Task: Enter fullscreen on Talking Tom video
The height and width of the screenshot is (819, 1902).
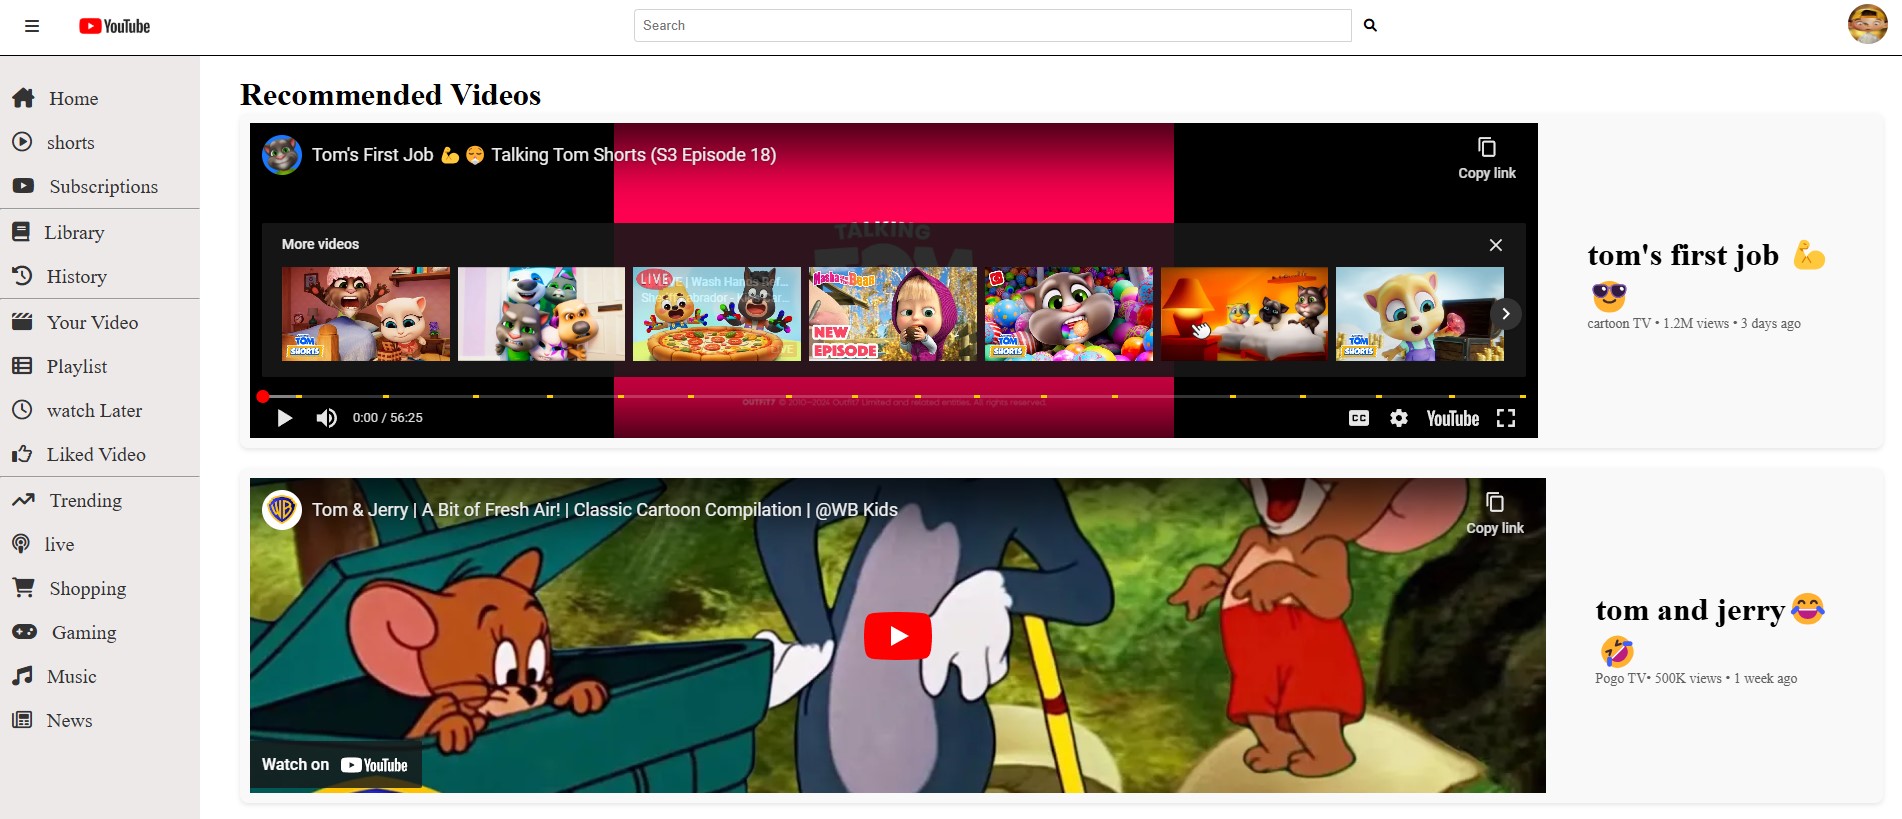Action: click(x=1505, y=418)
